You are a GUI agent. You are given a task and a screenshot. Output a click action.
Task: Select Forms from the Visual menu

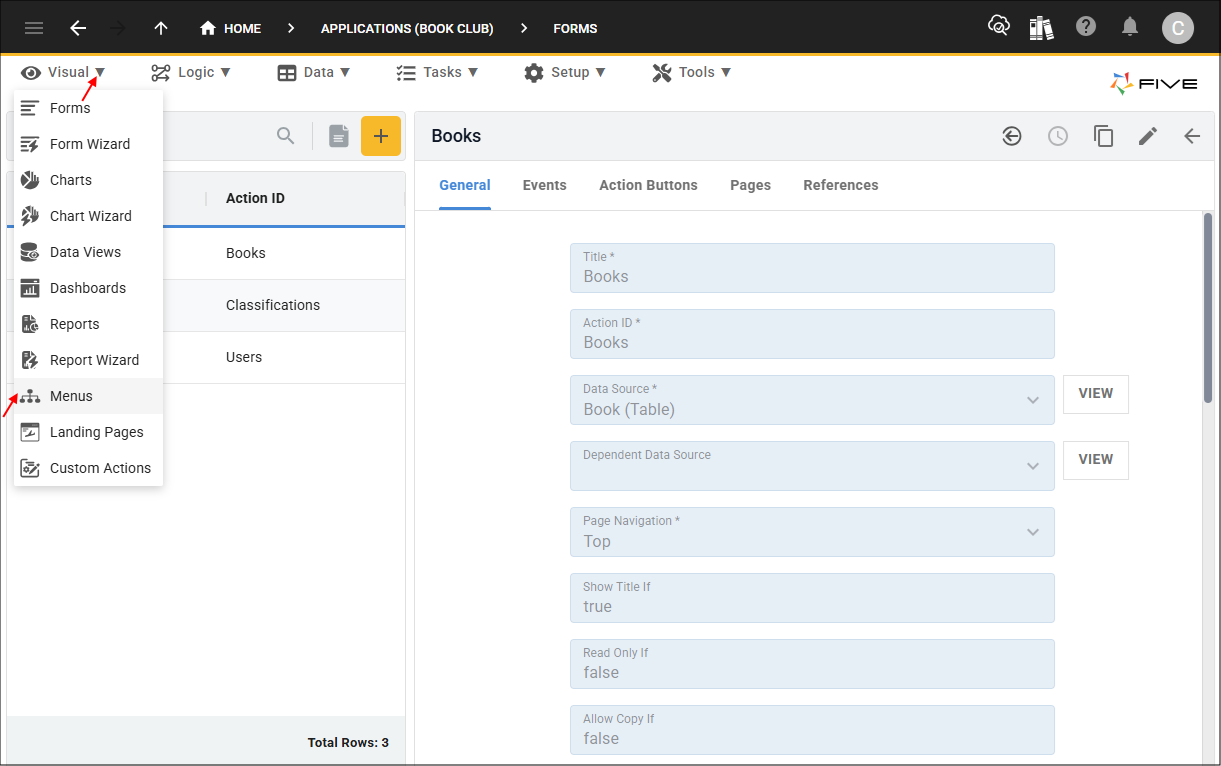(x=88, y=108)
